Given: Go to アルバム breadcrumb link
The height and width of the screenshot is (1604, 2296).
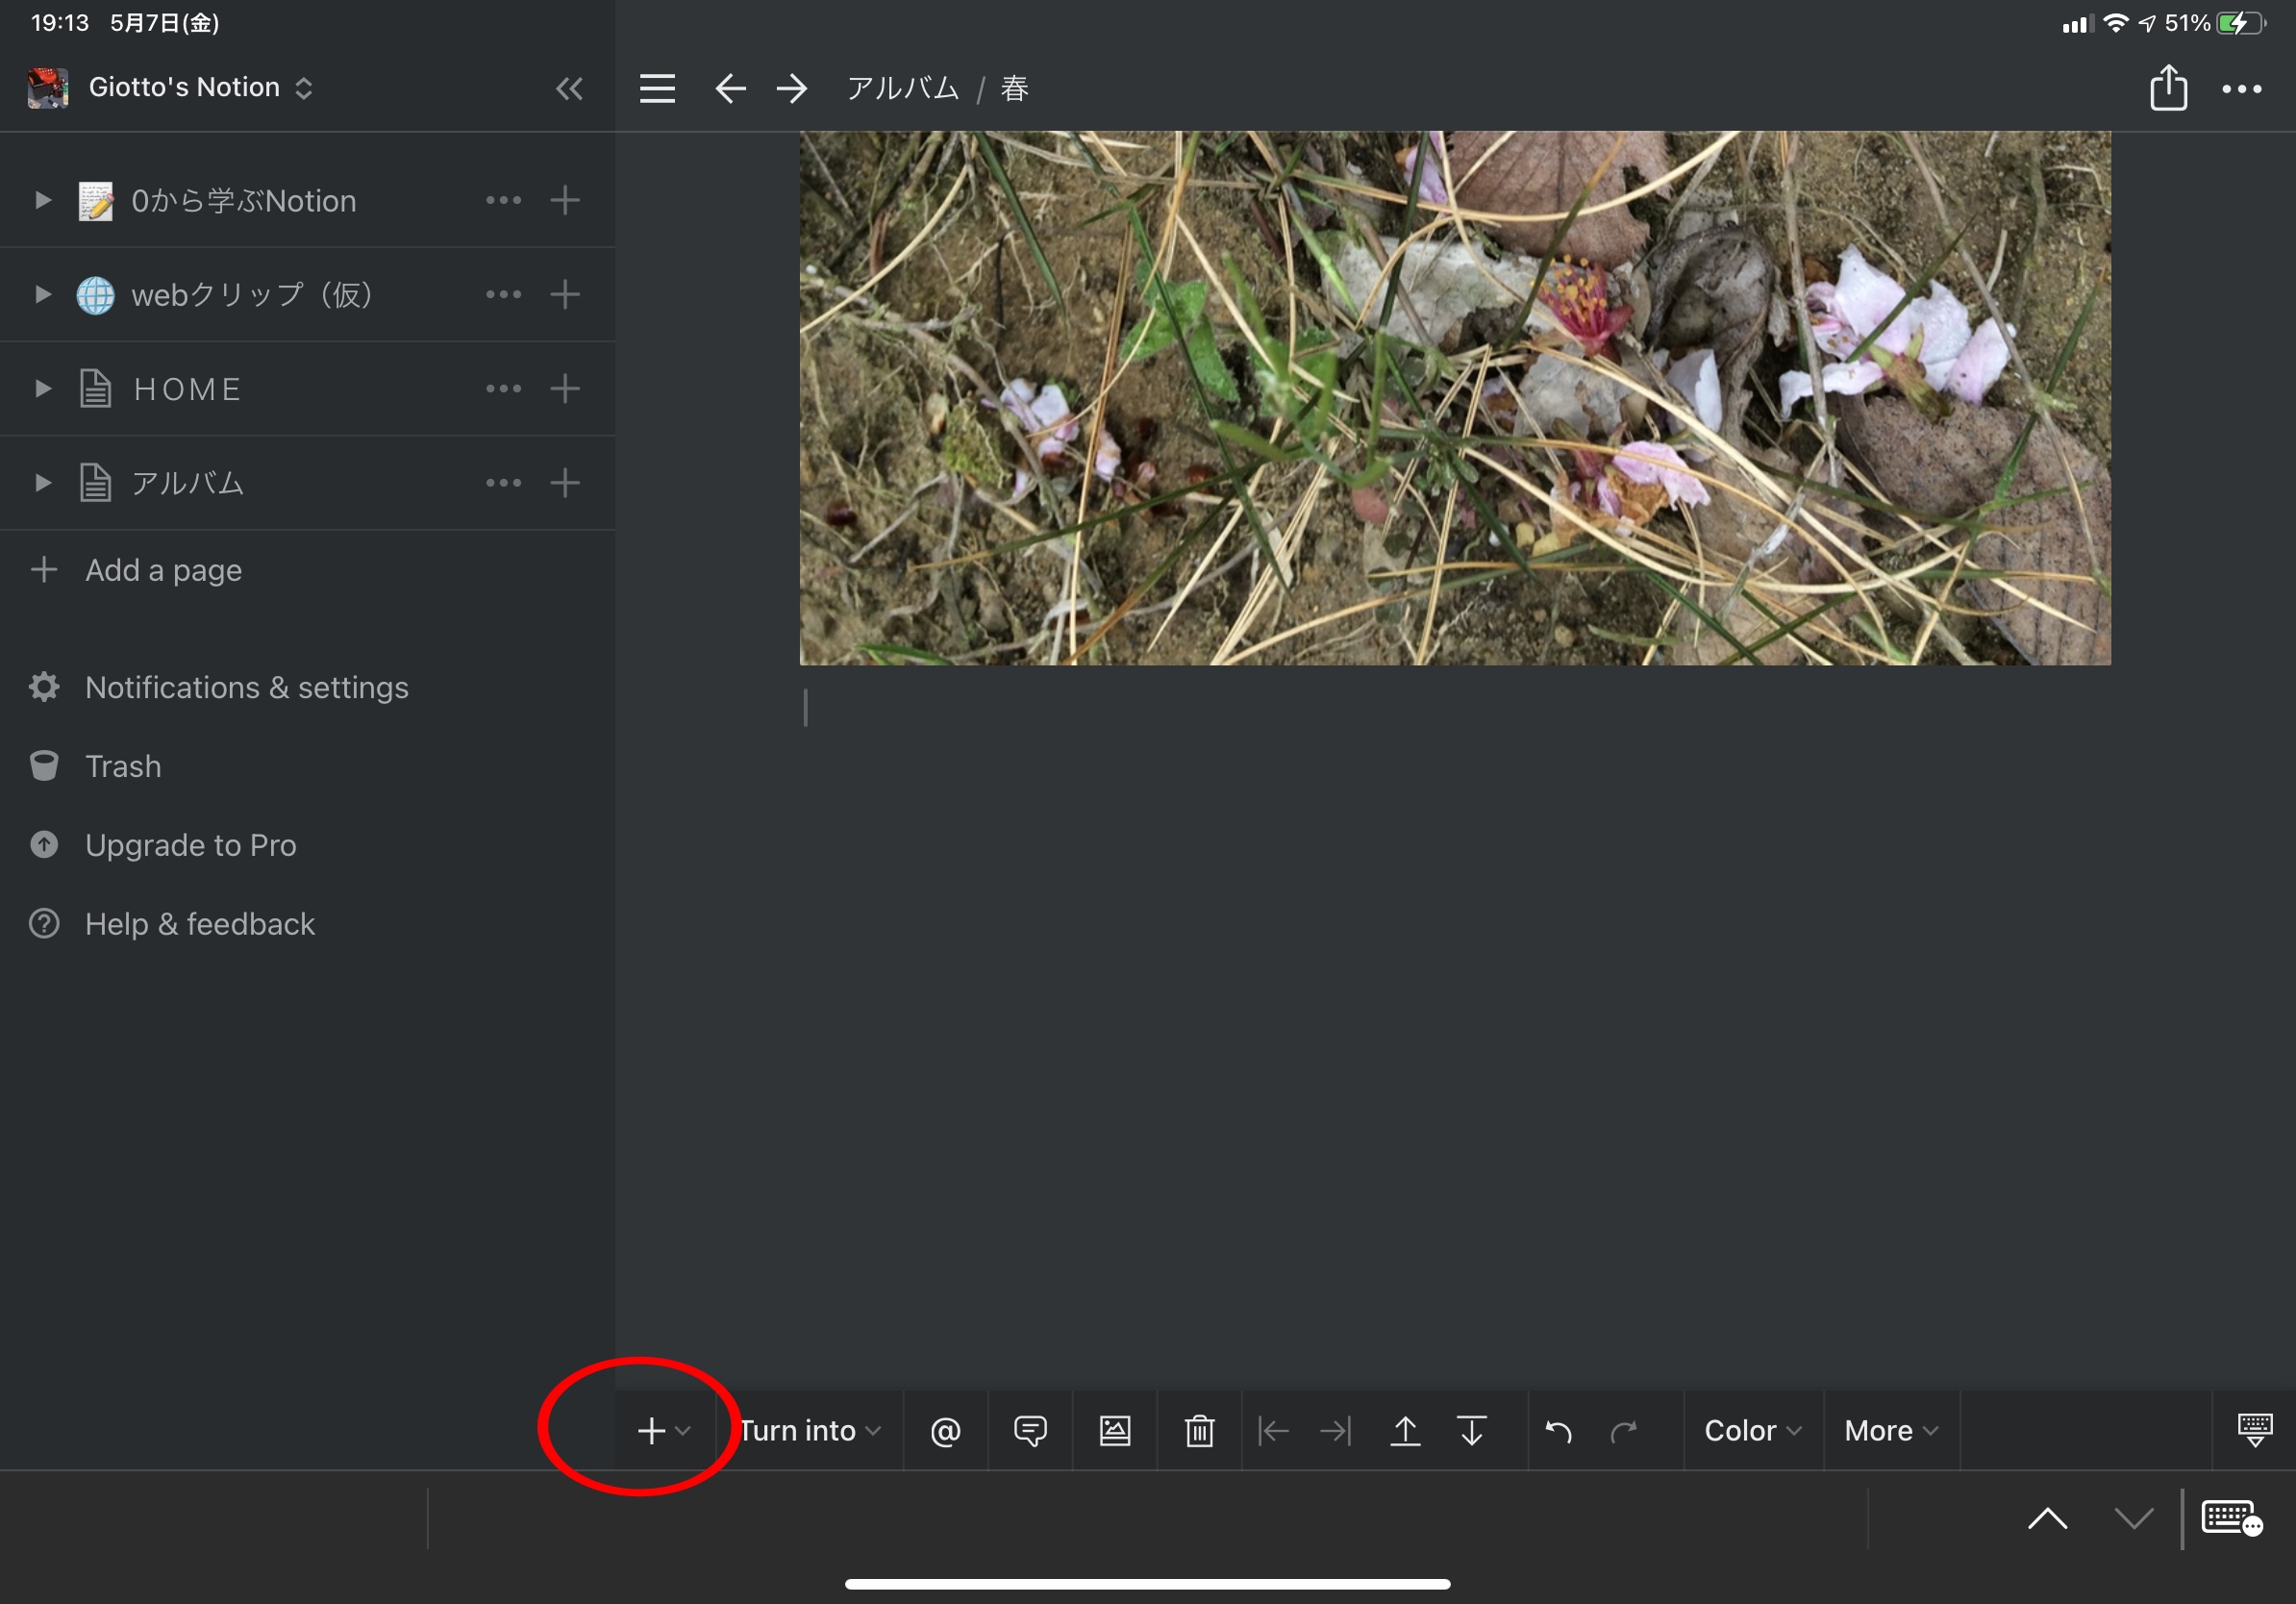Looking at the screenshot, I should tap(902, 89).
